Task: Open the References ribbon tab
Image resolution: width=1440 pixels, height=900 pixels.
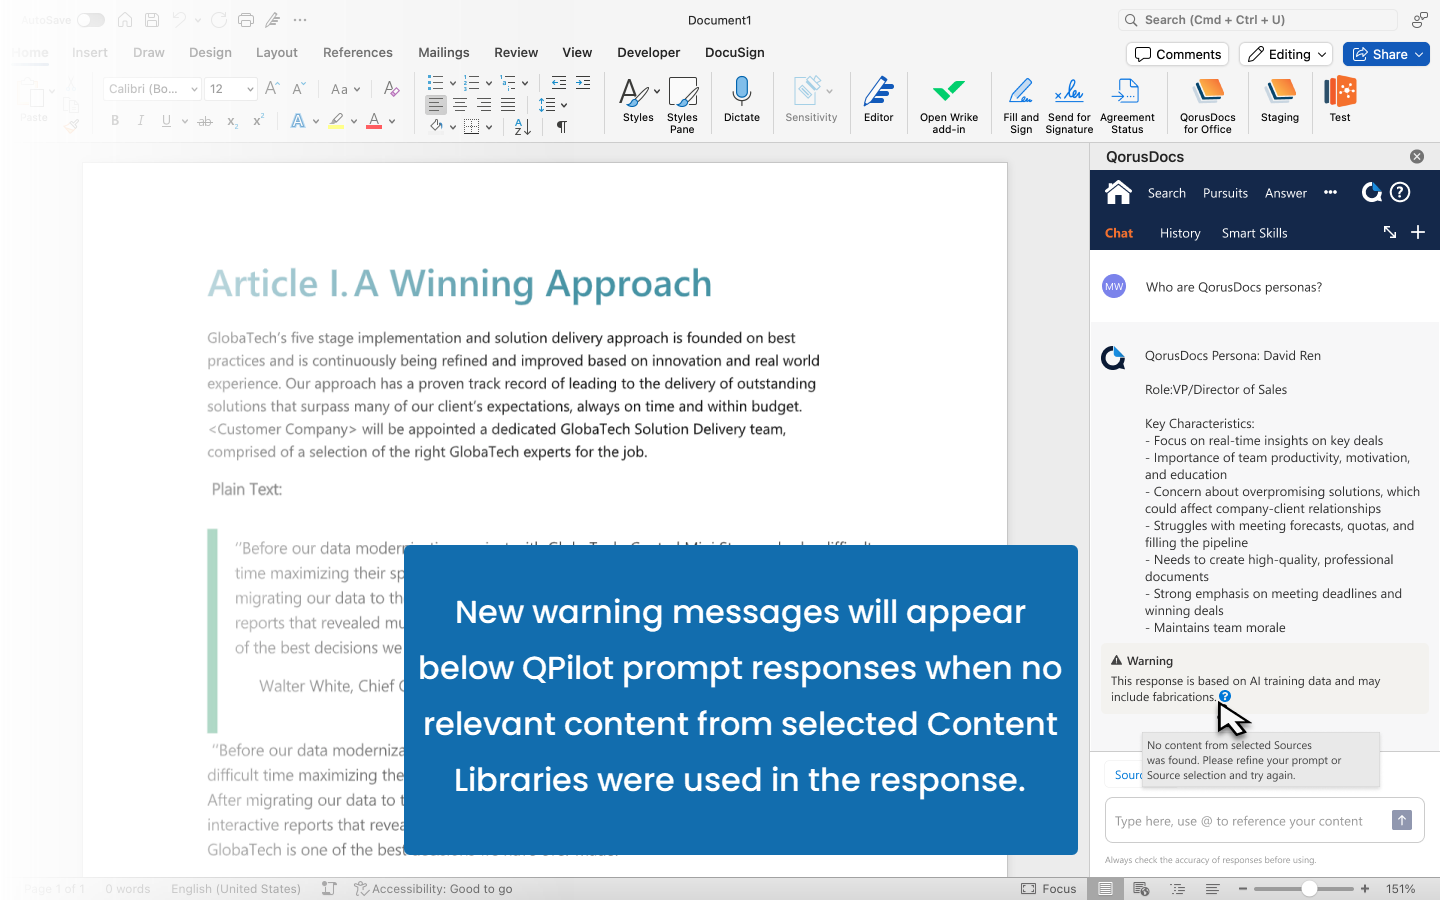Action: click(358, 52)
